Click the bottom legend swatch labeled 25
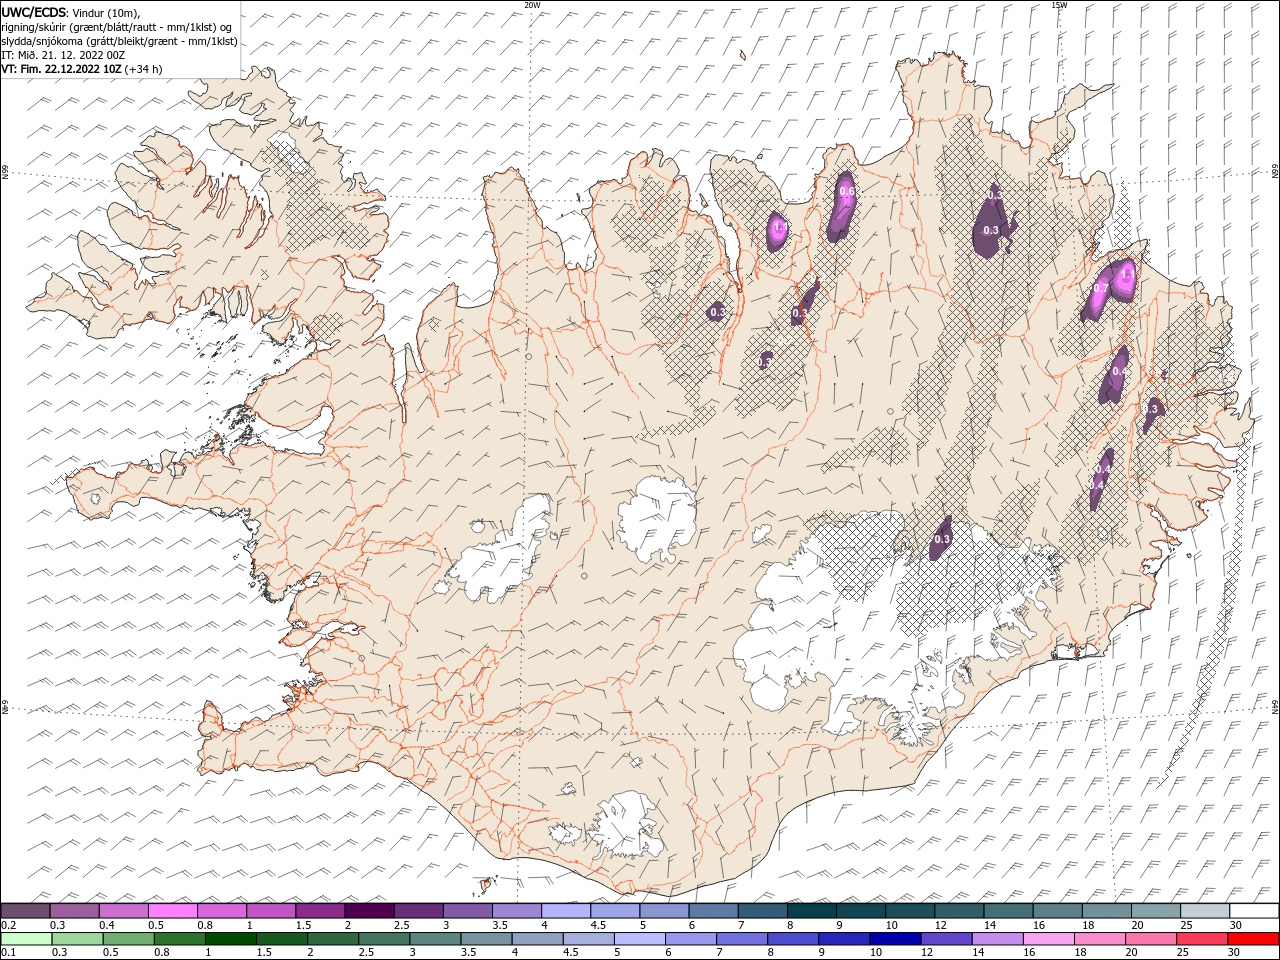1280x960 pixels. tap(1202, 939)
